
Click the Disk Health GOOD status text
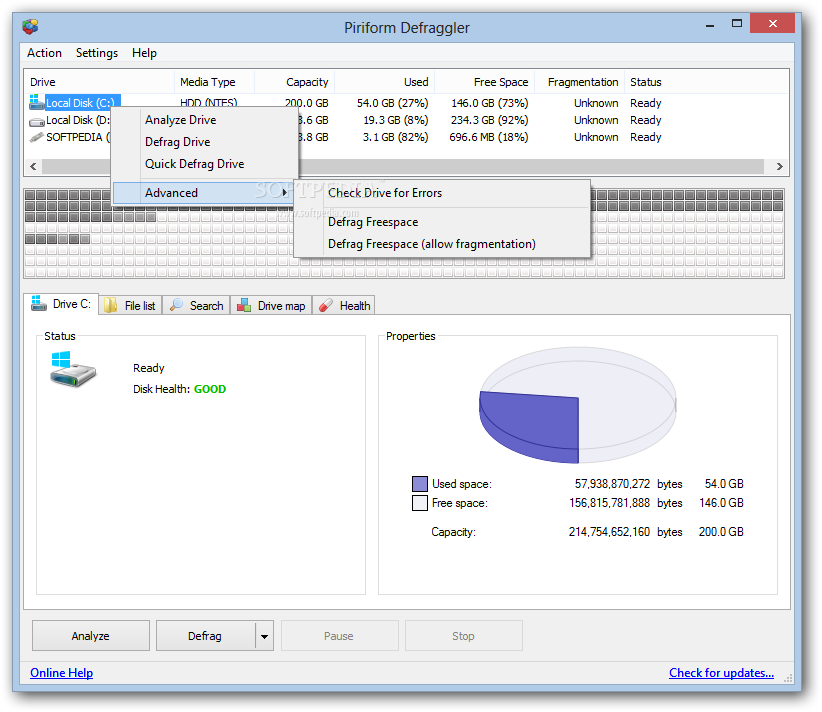click(210, 389)
